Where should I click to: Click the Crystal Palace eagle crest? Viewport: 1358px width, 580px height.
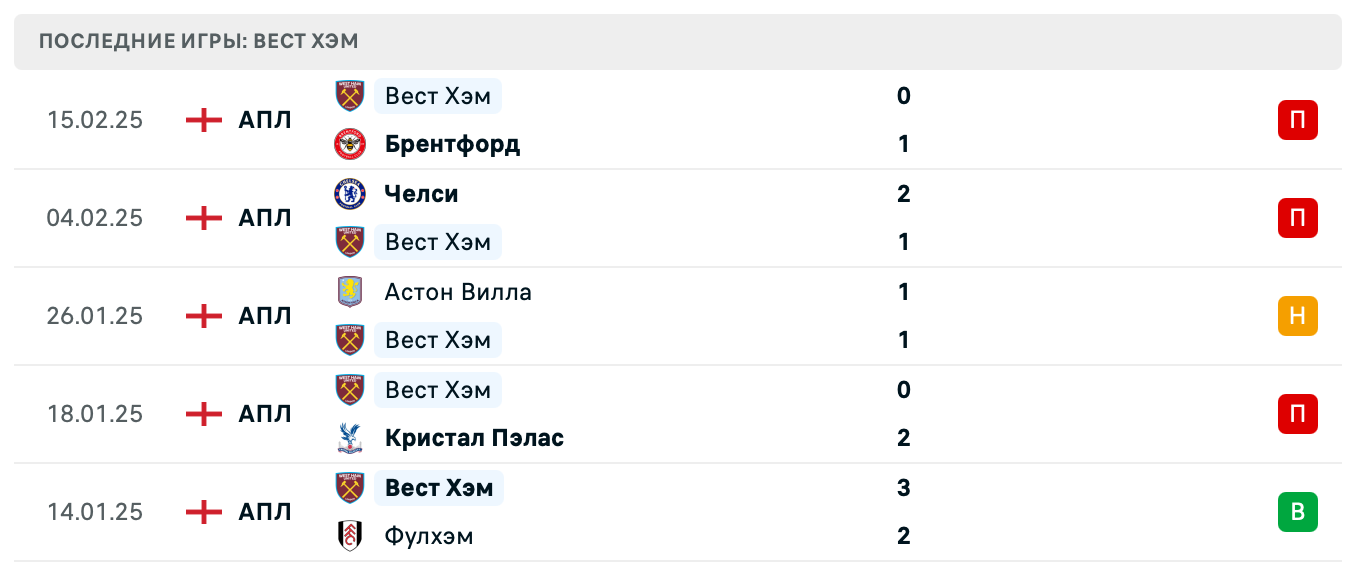[349, 438]
